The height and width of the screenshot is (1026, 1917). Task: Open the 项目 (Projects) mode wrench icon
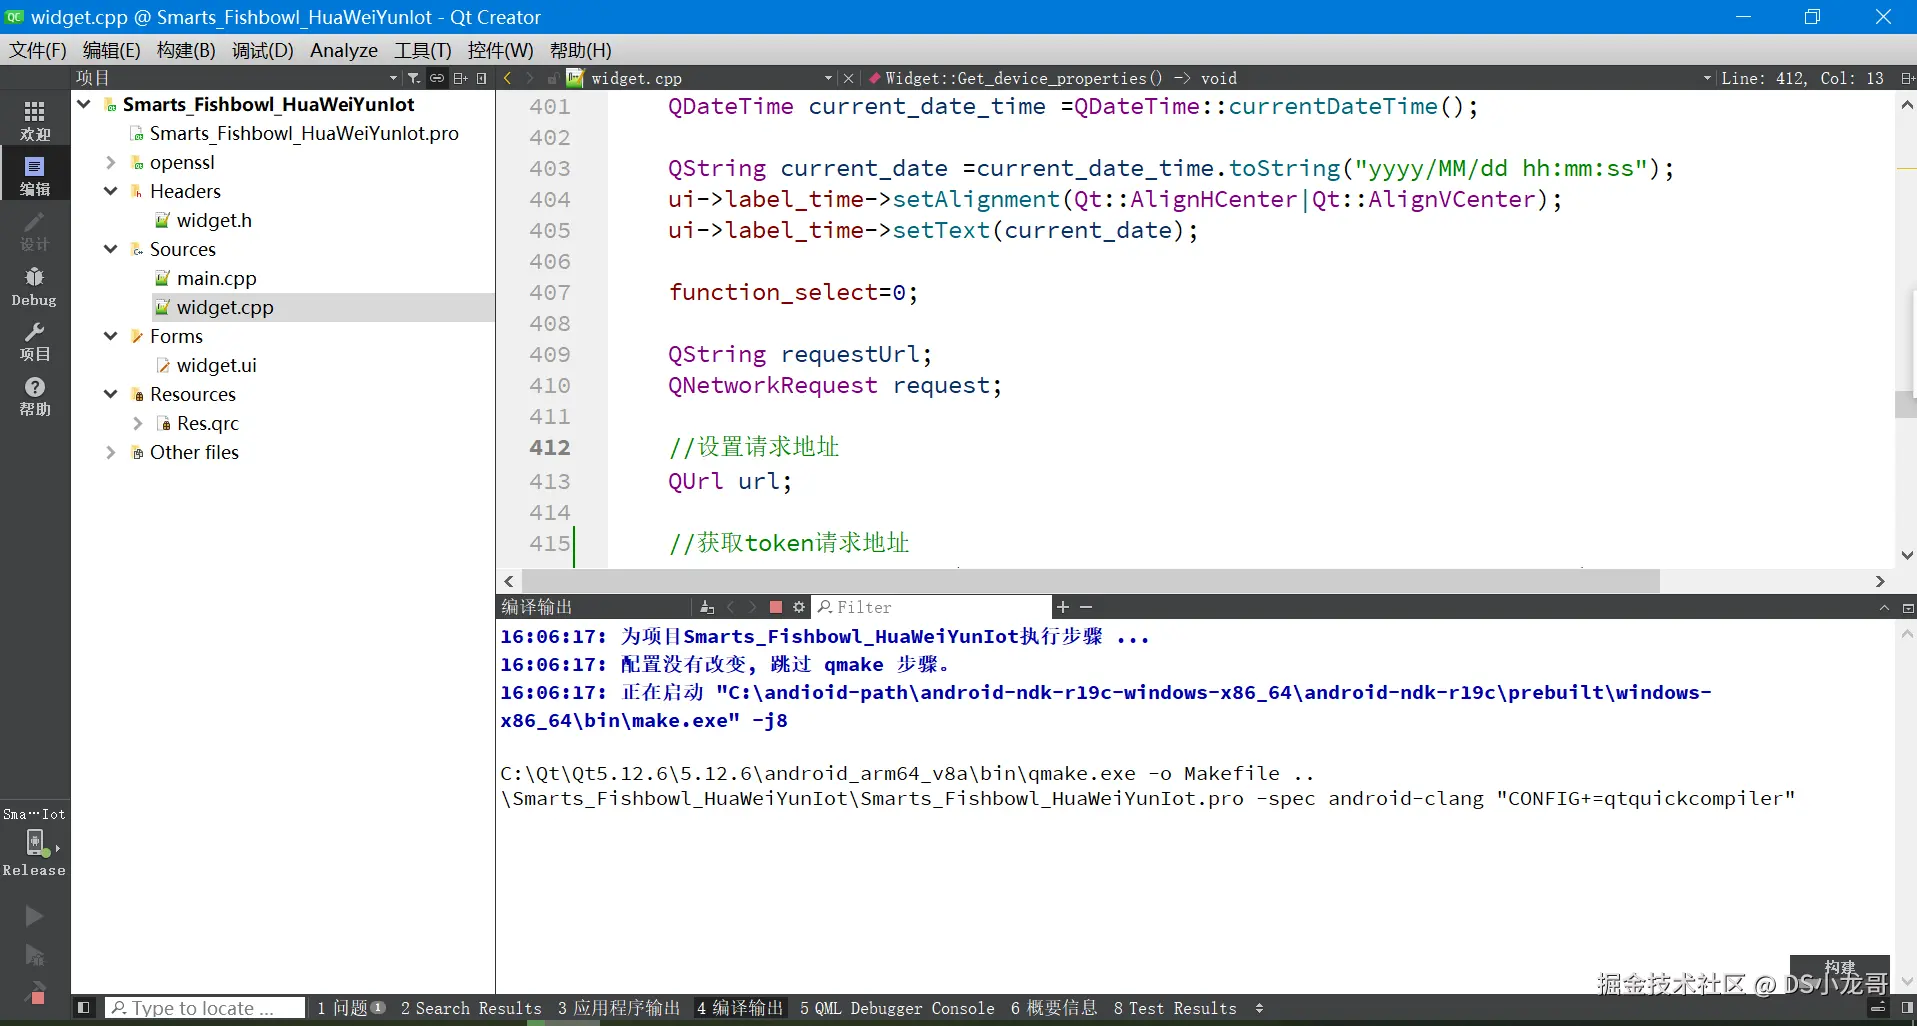[x=35, y=341]
